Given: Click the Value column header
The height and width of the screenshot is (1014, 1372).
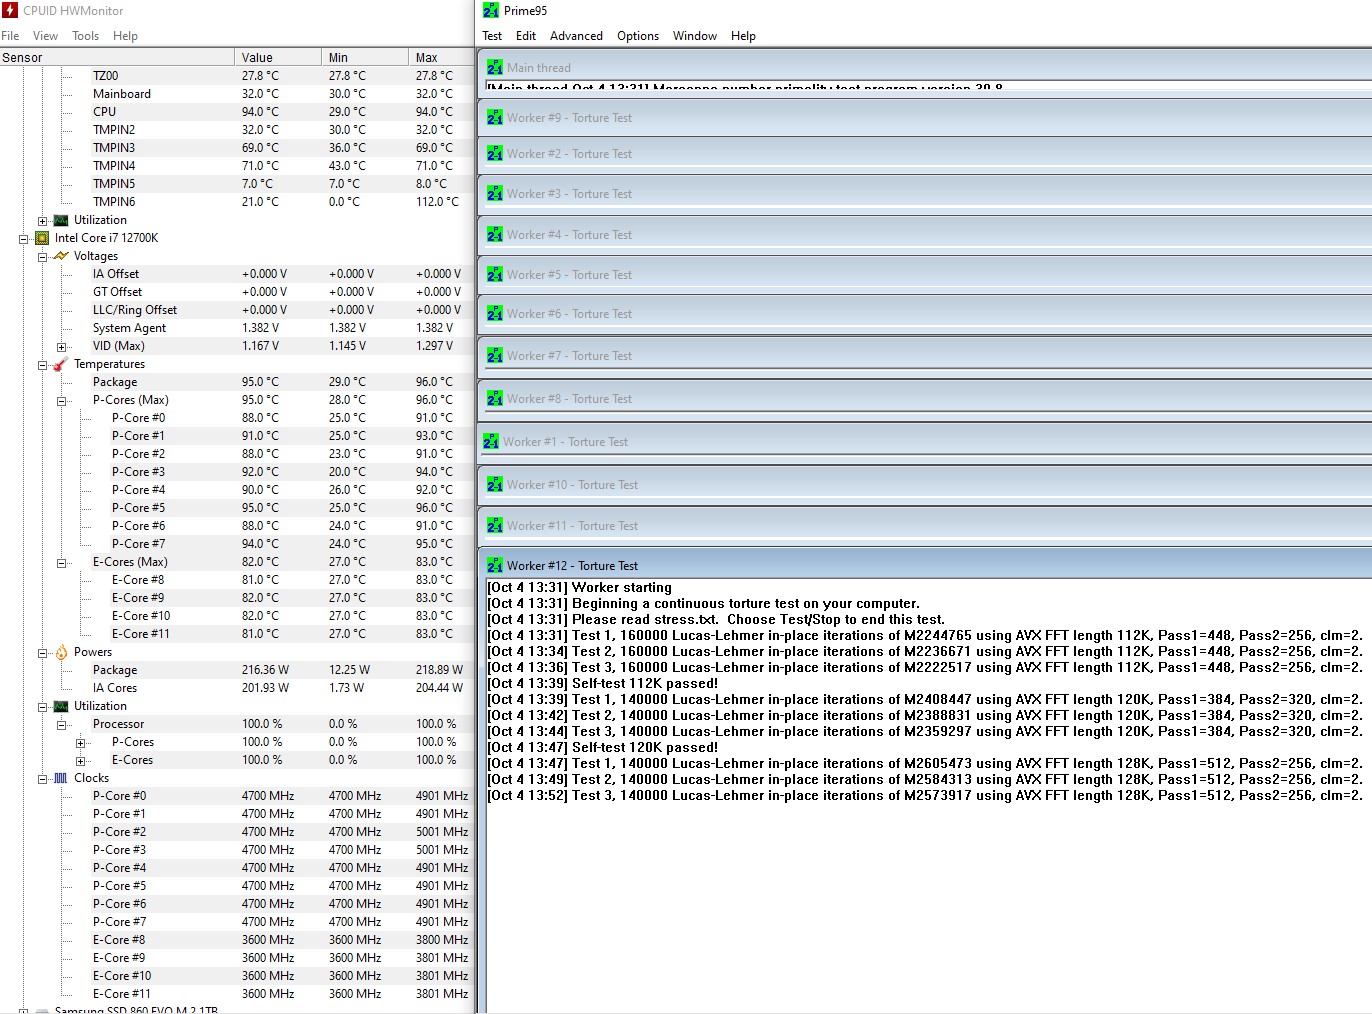Looking at the screenshot, I should coord(278,57).
